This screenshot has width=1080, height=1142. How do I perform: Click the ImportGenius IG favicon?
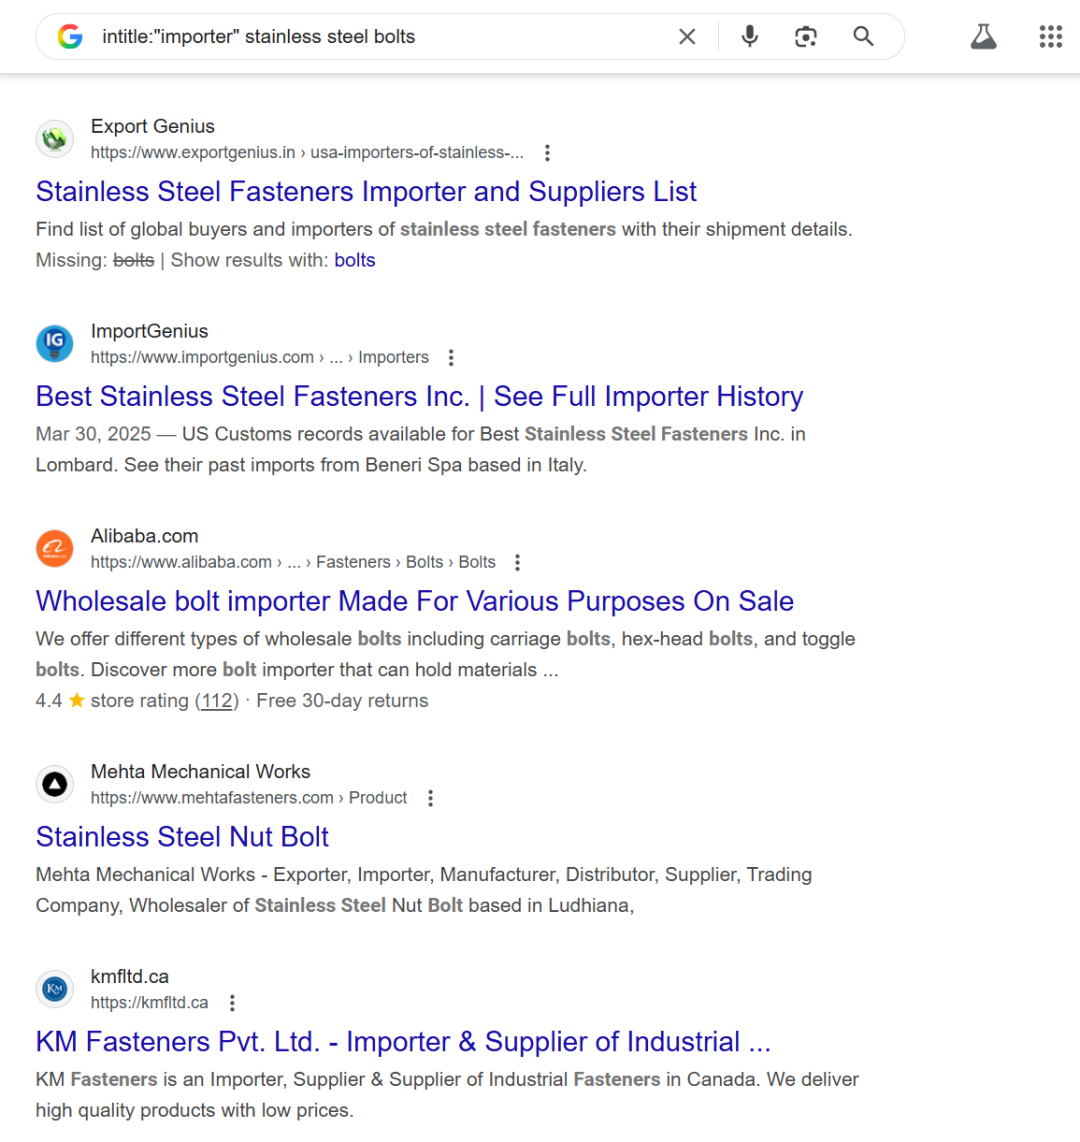click(x=55, y=343)
